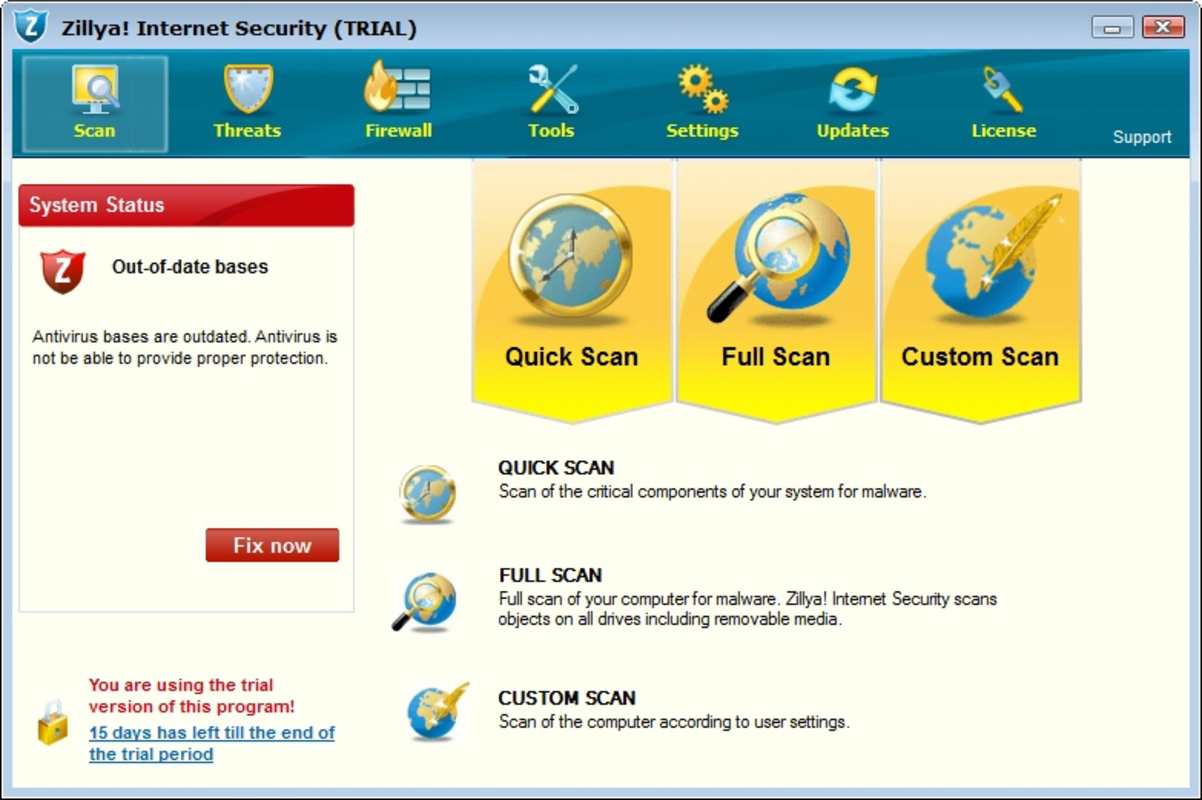Click the magnifier globe on the Full Scan banner

click(779, 257)
